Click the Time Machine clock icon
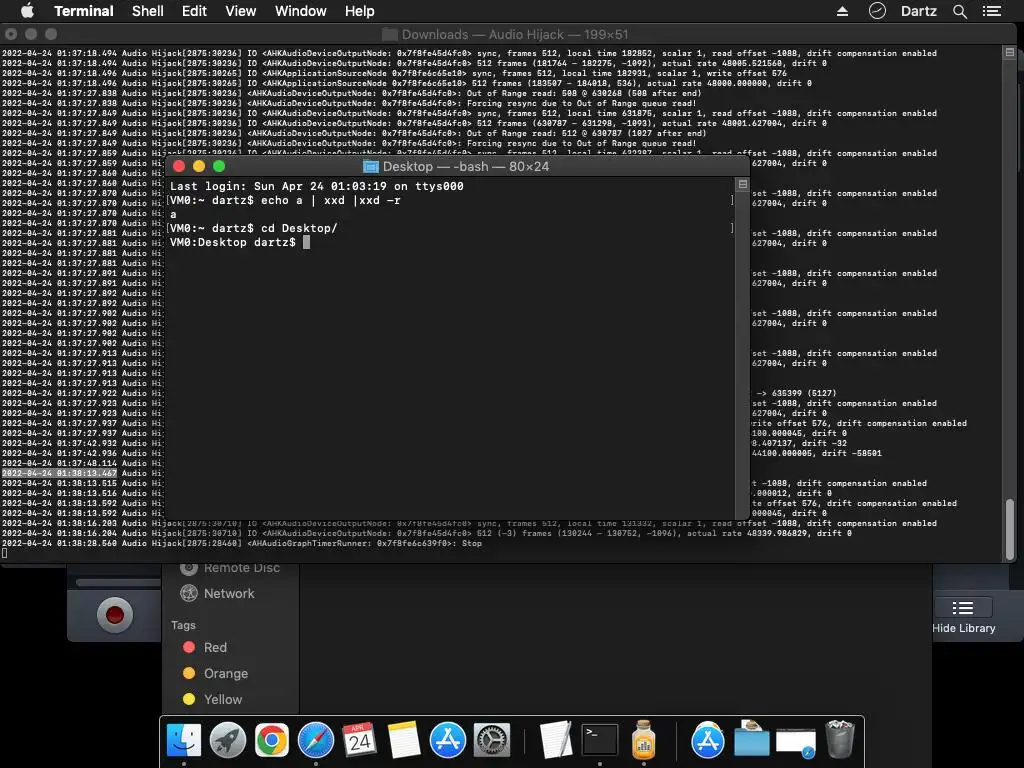 tap(877, 11)
